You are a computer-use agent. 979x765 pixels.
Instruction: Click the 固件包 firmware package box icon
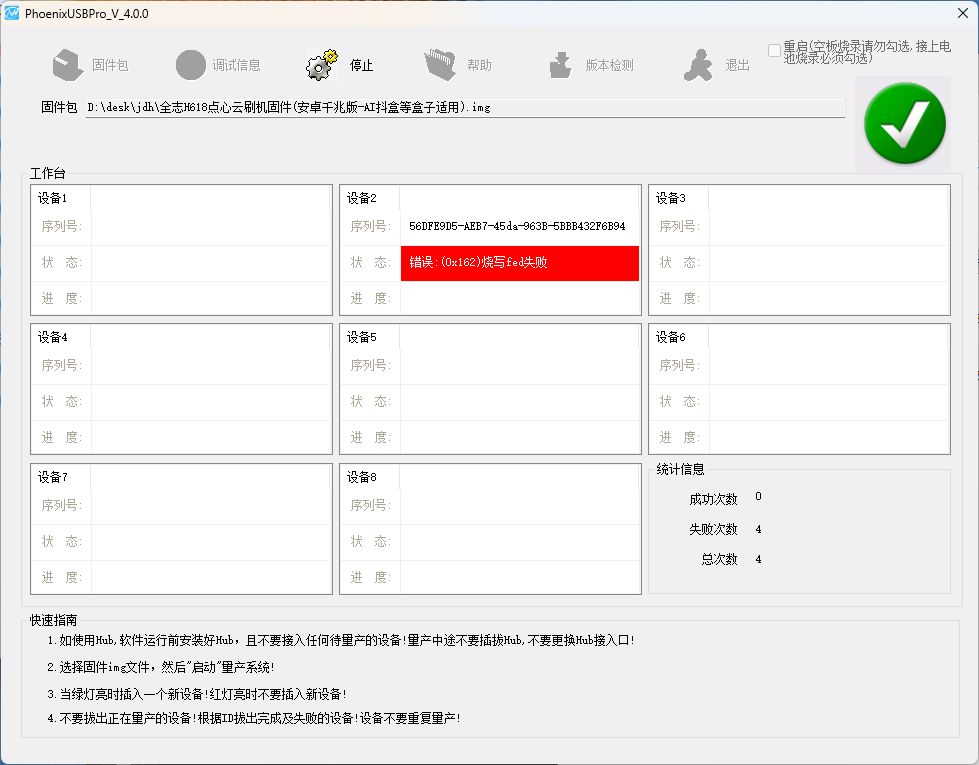[67, 65]
